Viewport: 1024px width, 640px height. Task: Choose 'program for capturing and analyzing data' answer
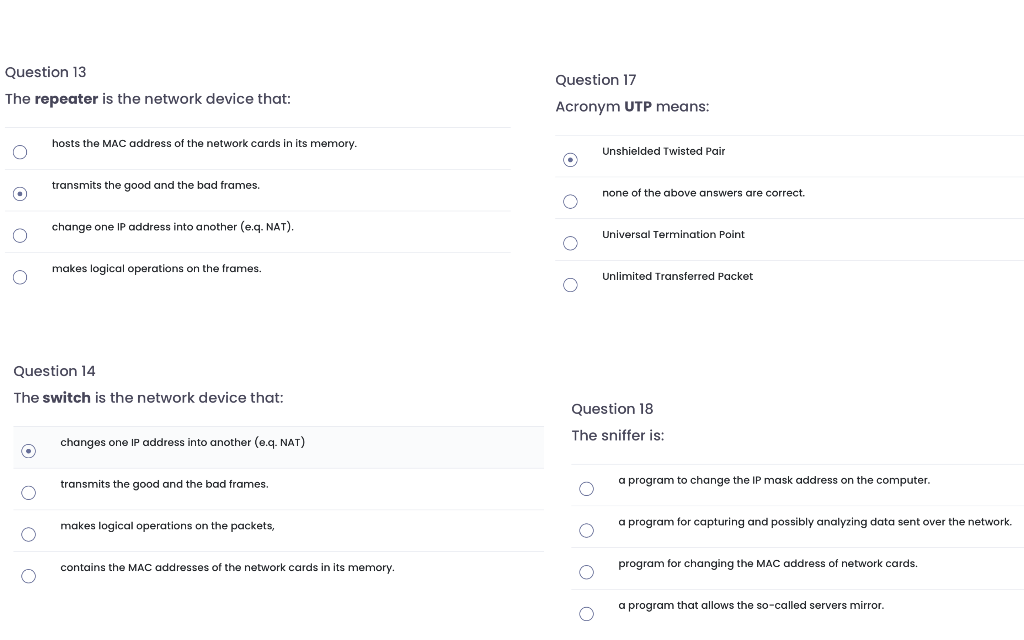[586, 530]
